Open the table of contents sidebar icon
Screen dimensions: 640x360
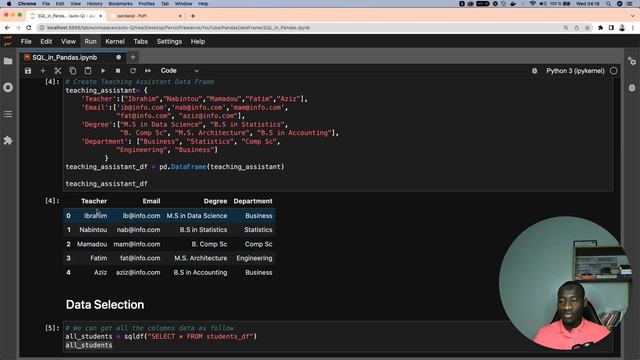pyautogui.click(x=8, y=114)
